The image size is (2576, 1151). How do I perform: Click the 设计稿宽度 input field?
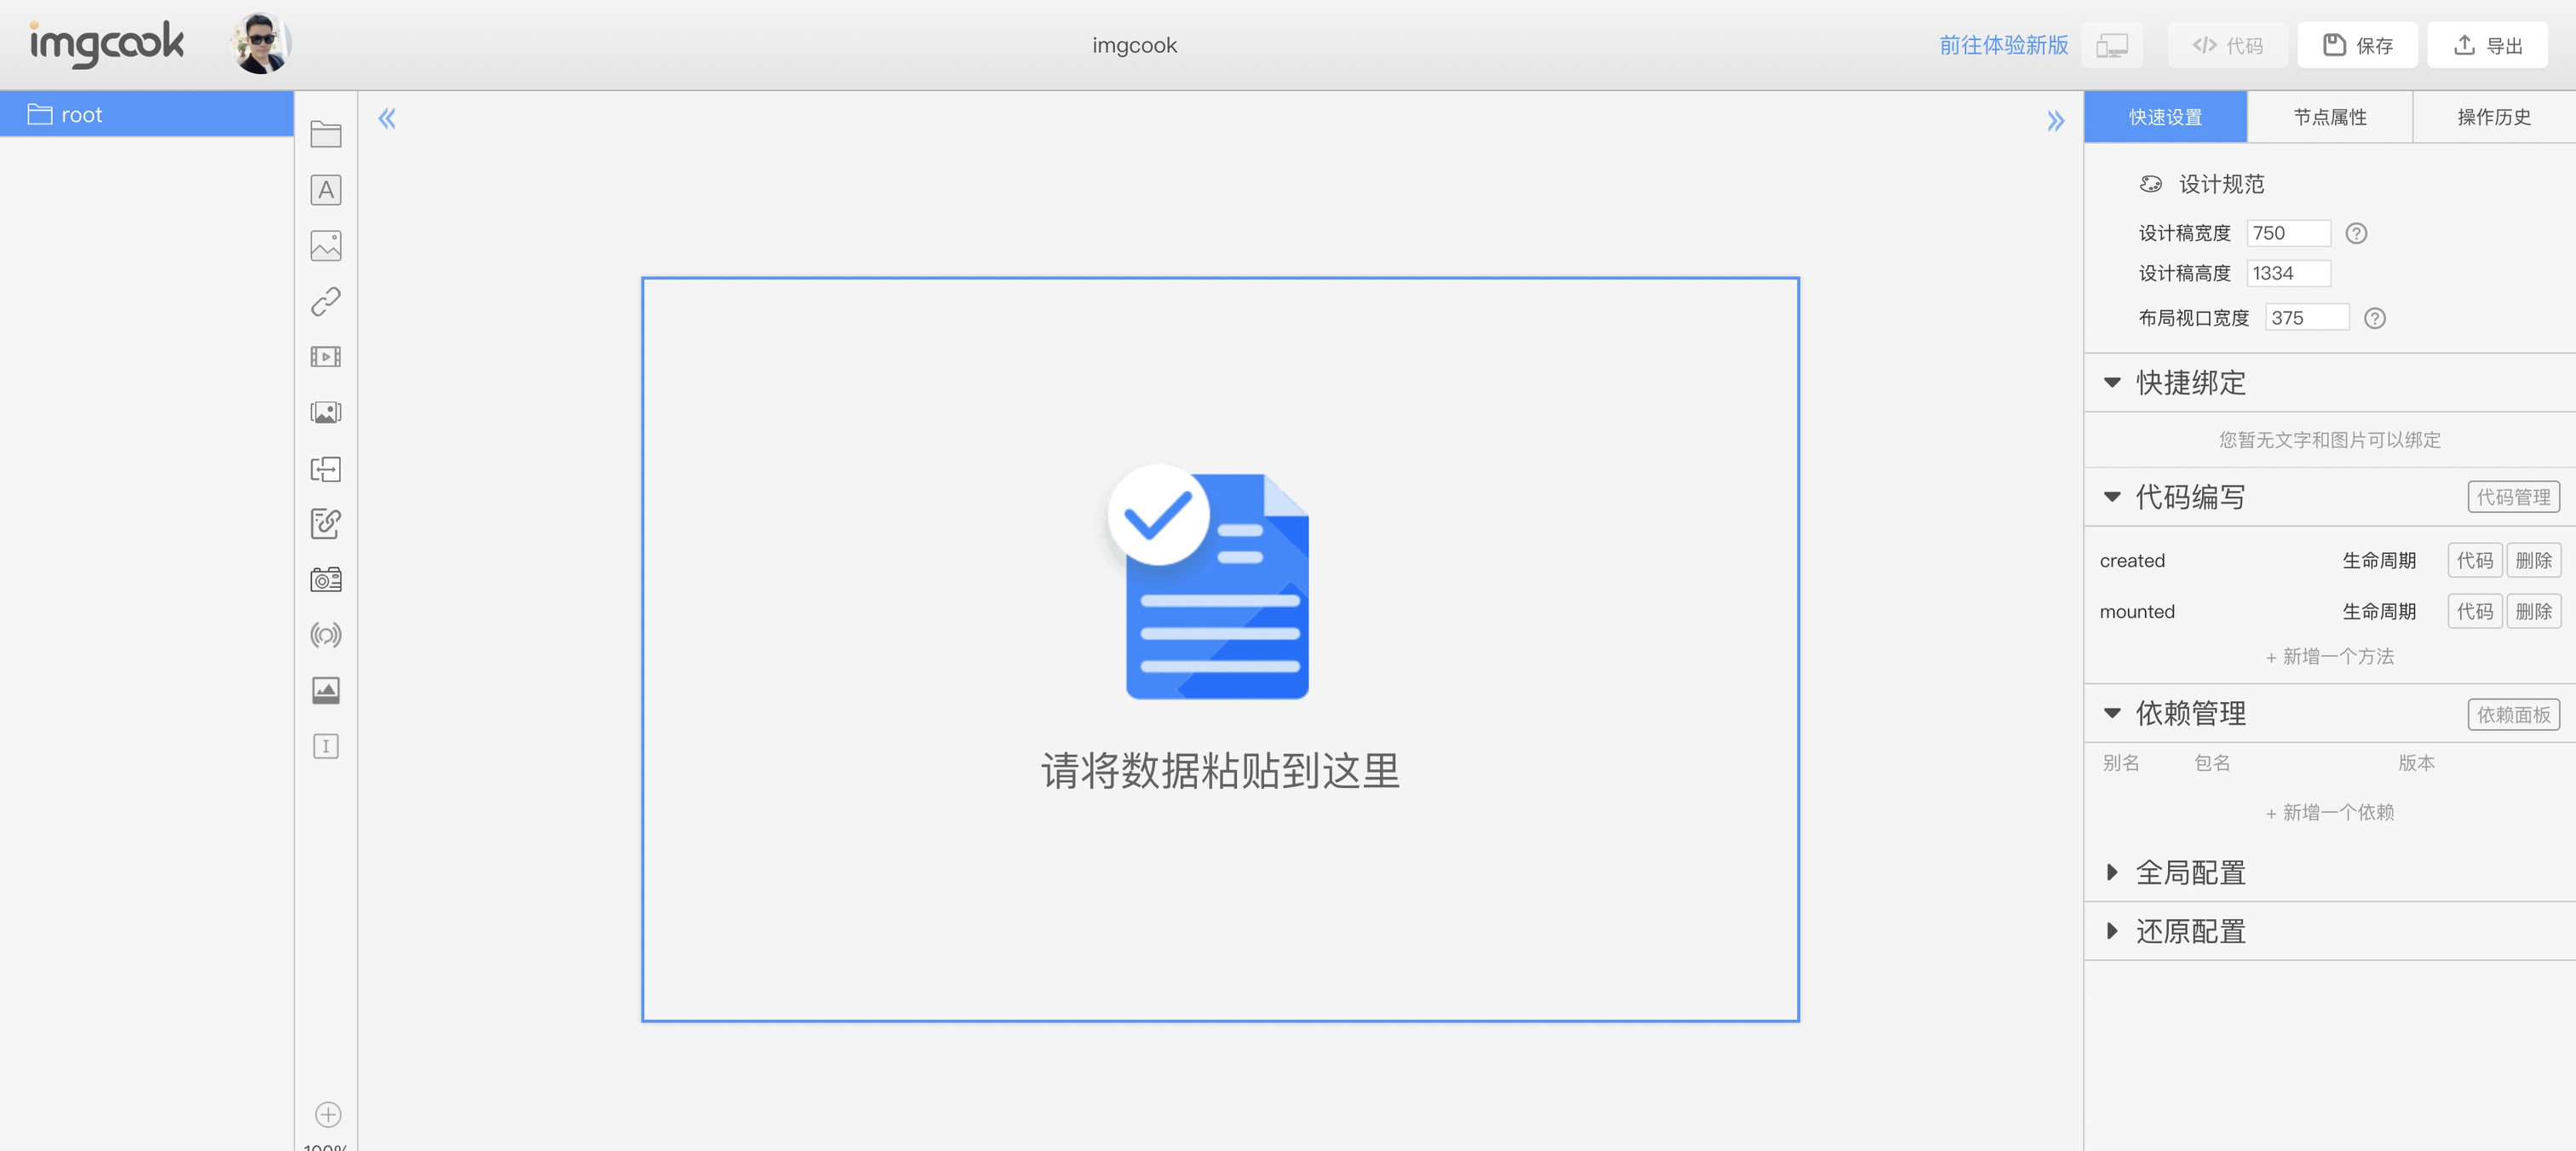tap(2288, 233)
